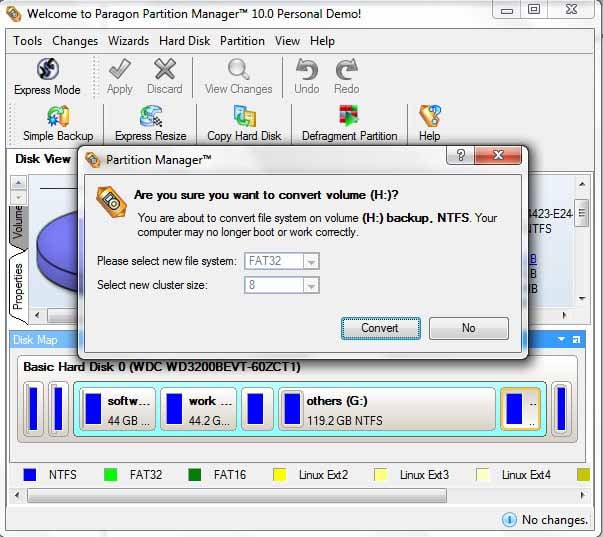Click bottom scrollbar right arrow
603x537 pixels.
[582, 495]
